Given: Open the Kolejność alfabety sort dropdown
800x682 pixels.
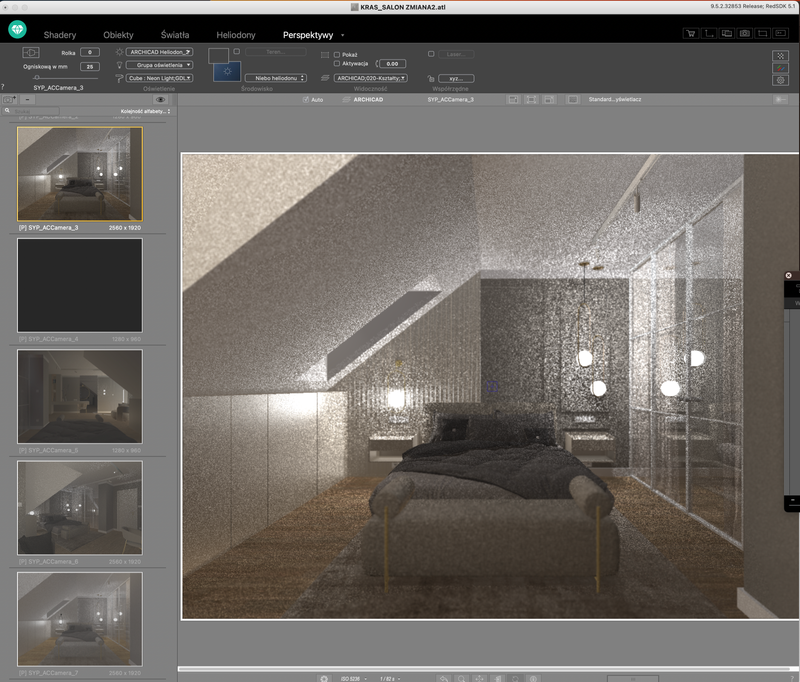Looking at the screenshot, I should point(145,111).
